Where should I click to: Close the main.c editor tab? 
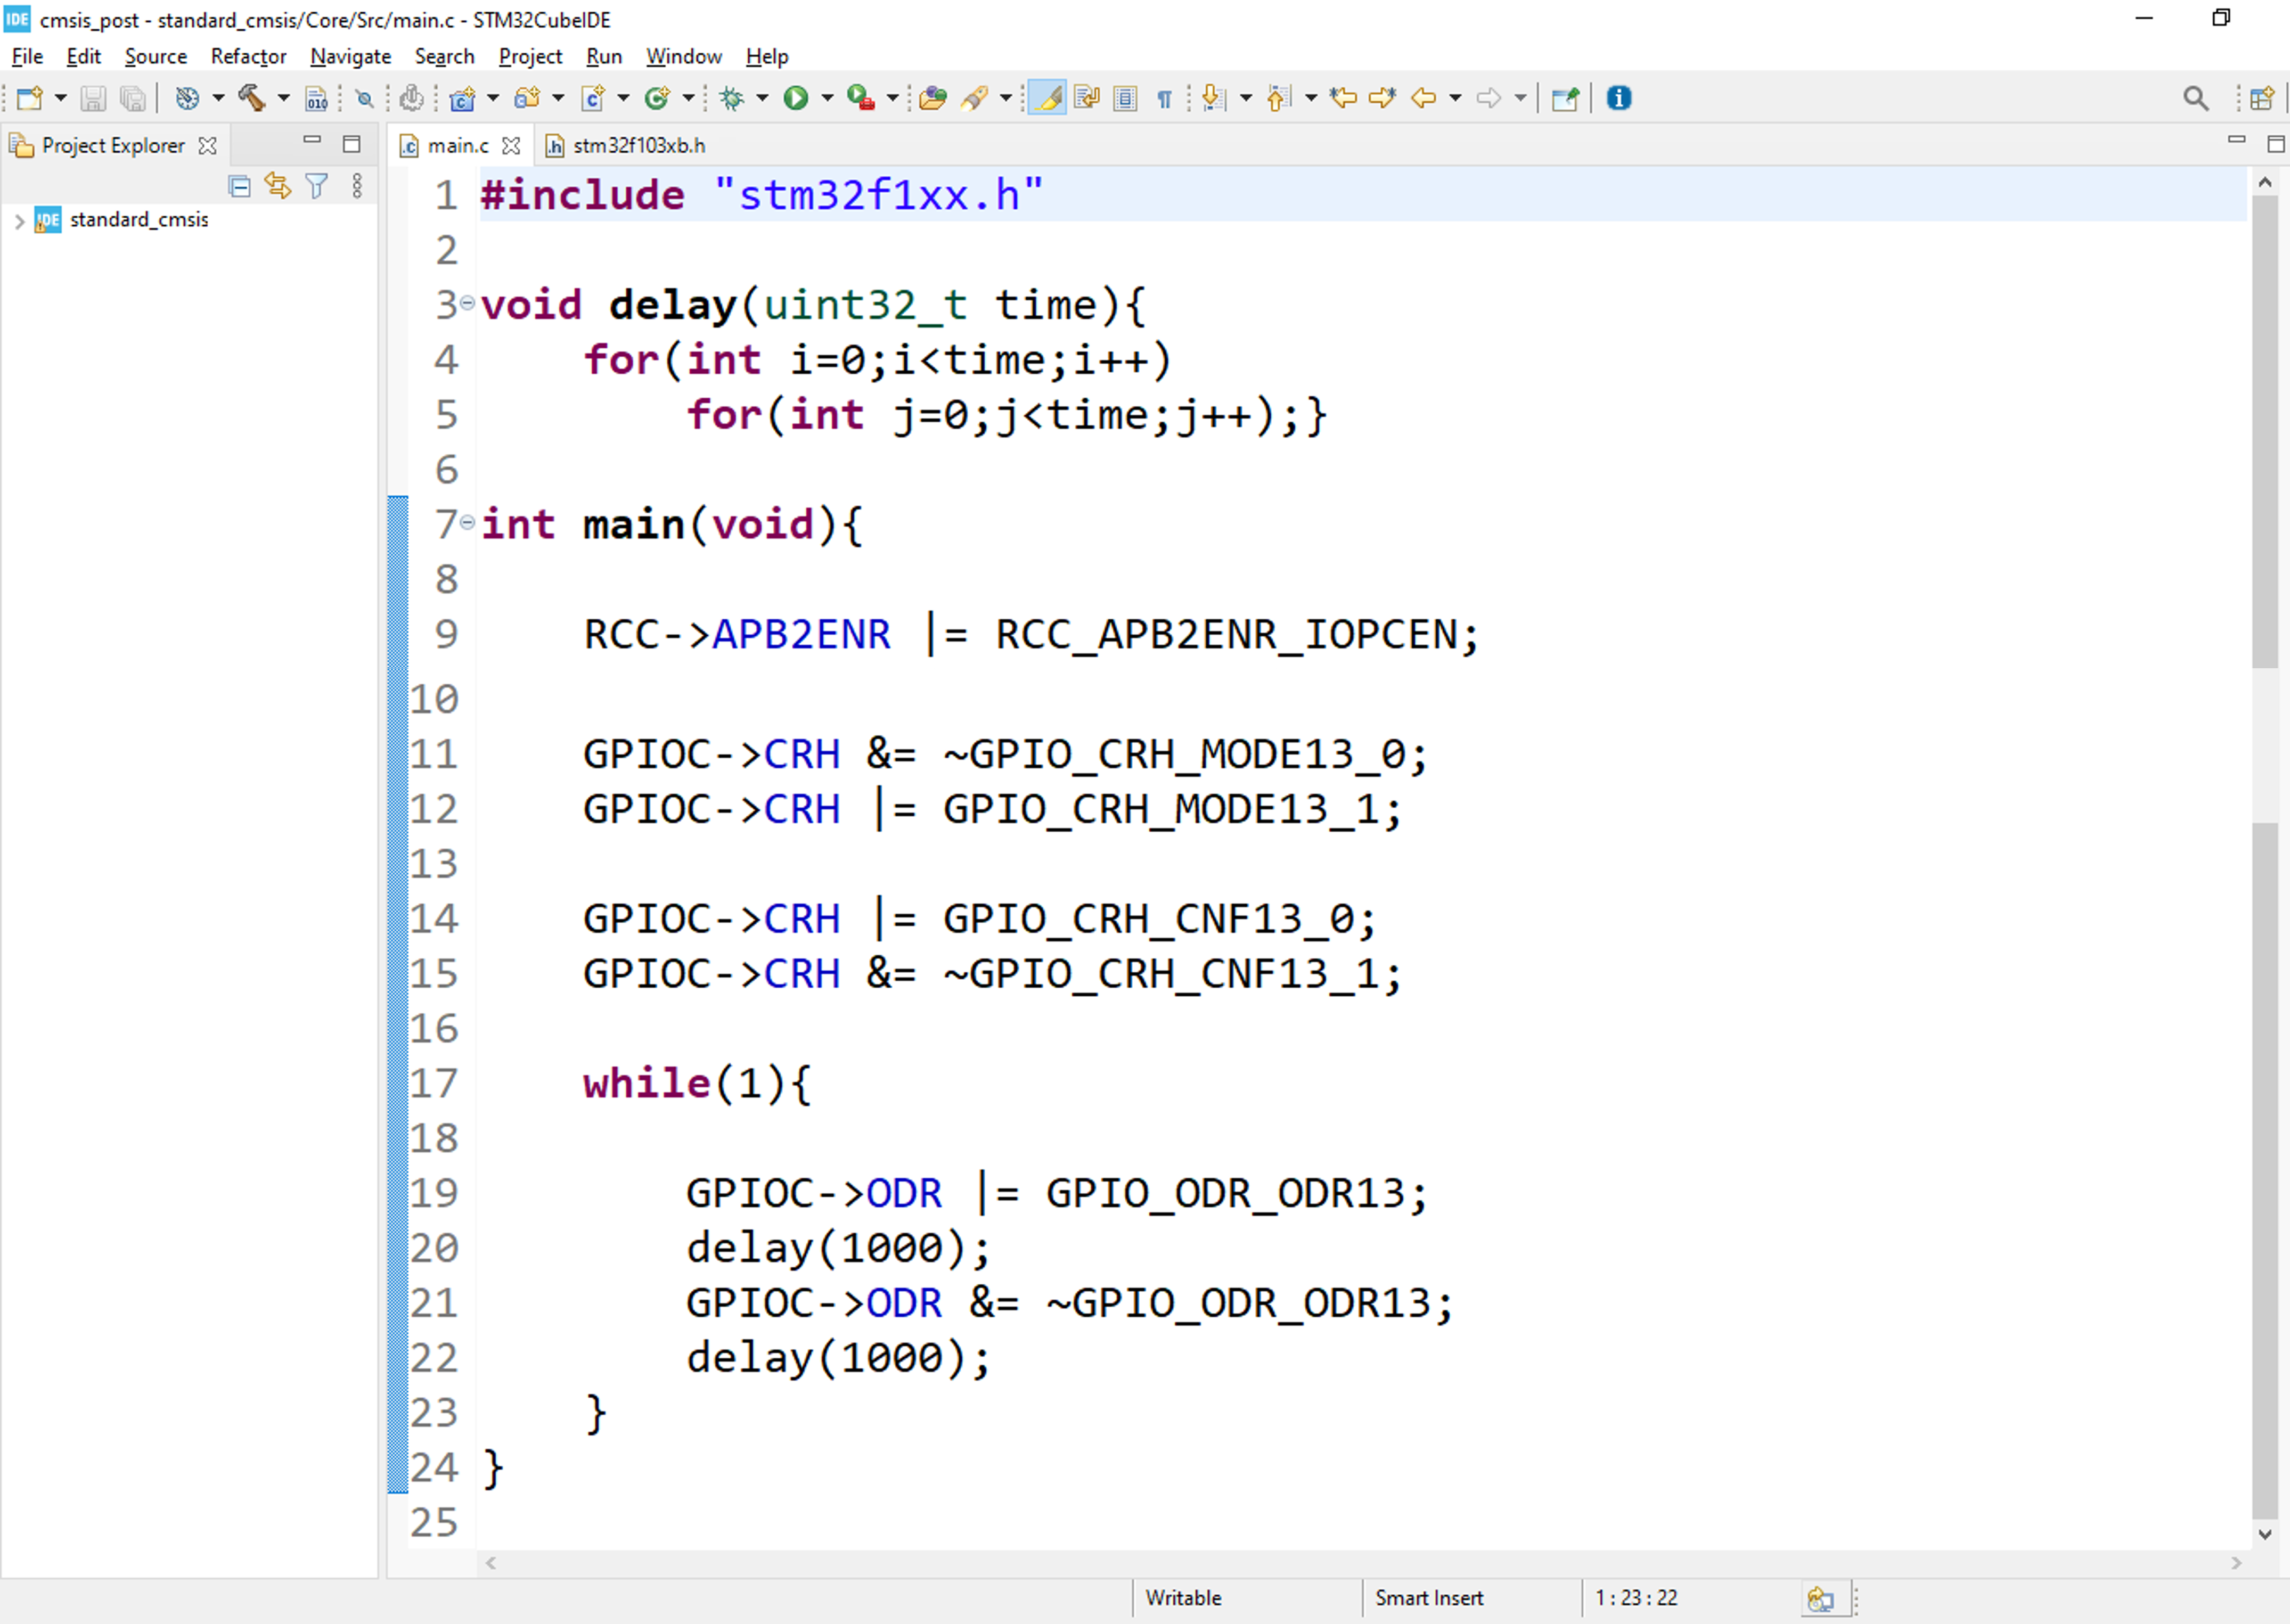(511, 146)
